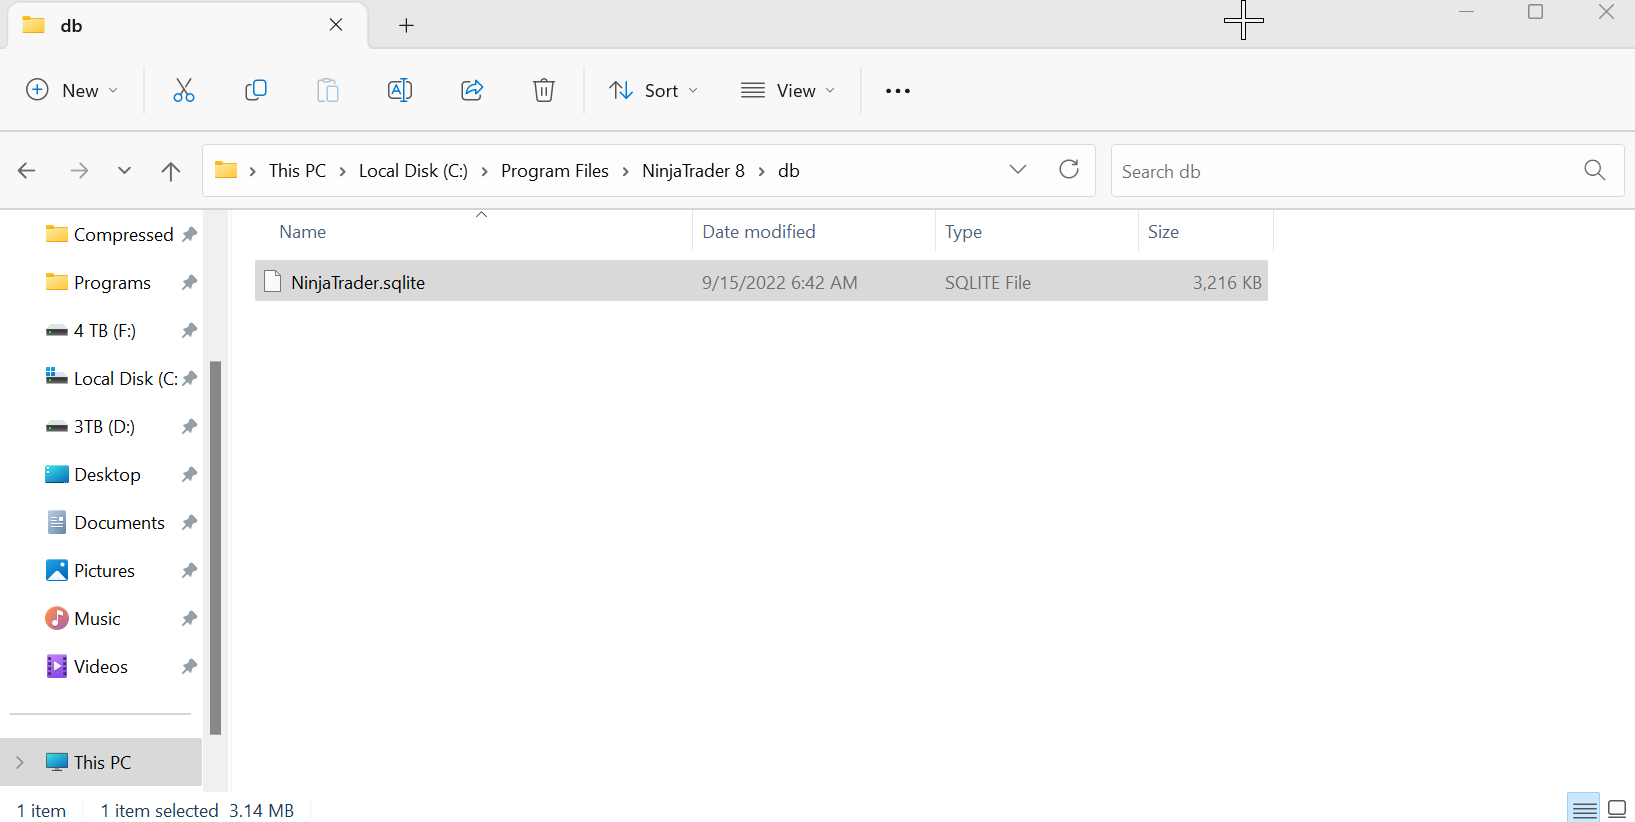Expand the chevron after Program Files breadcrumb
The image size is (1635, 822).
[625, 171]
